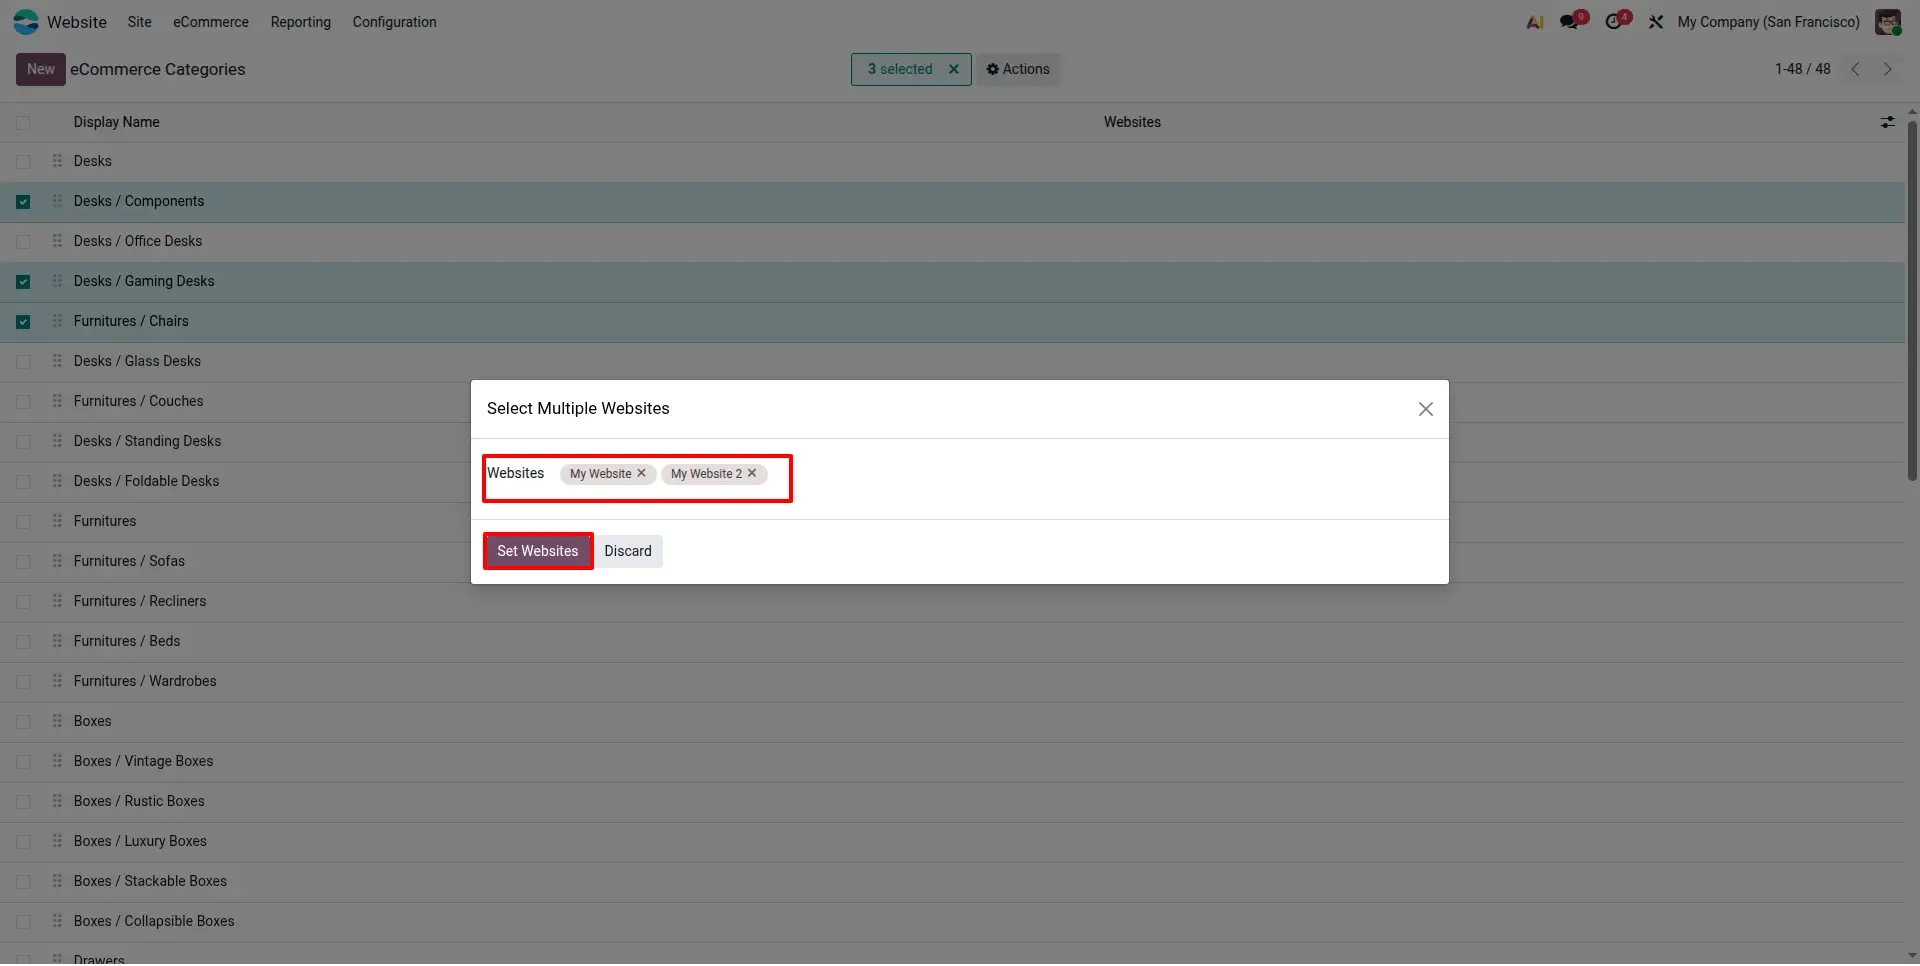
Task: Click the My Website tag label
Action: pyautogui.click(x=600, y=474)
